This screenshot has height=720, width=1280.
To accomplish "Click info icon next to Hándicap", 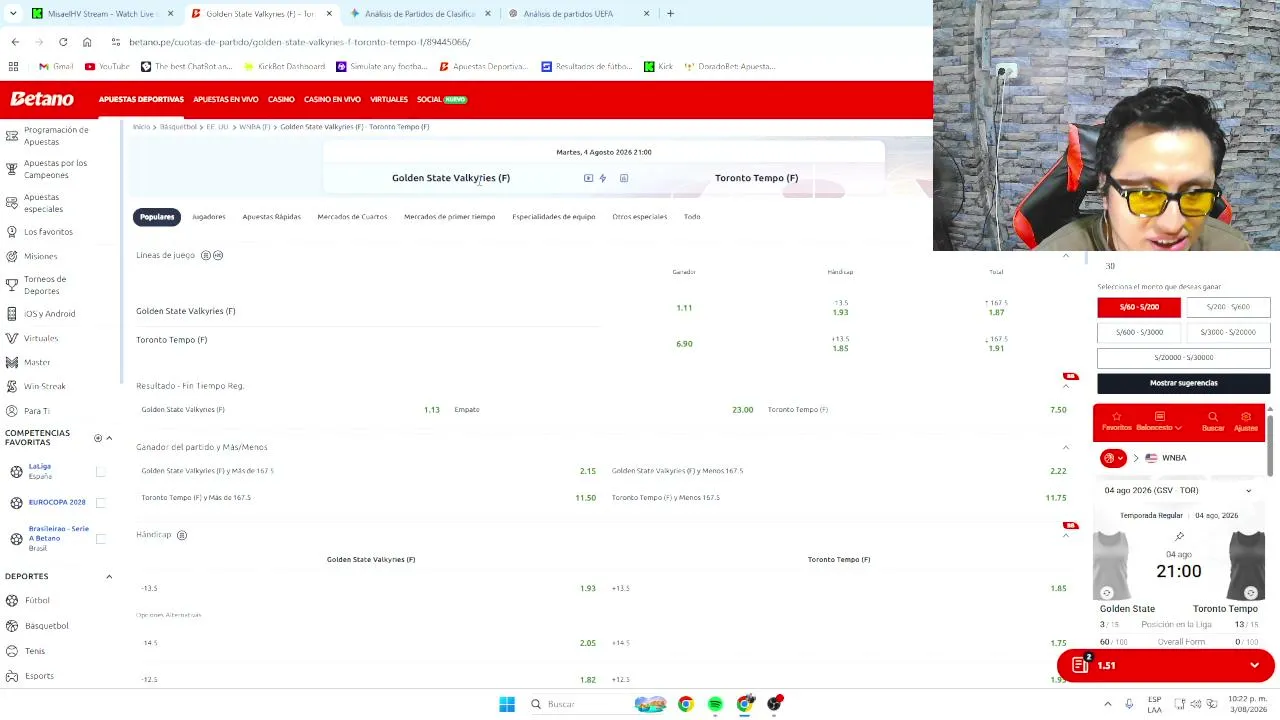I will click(x=182, y=535).
